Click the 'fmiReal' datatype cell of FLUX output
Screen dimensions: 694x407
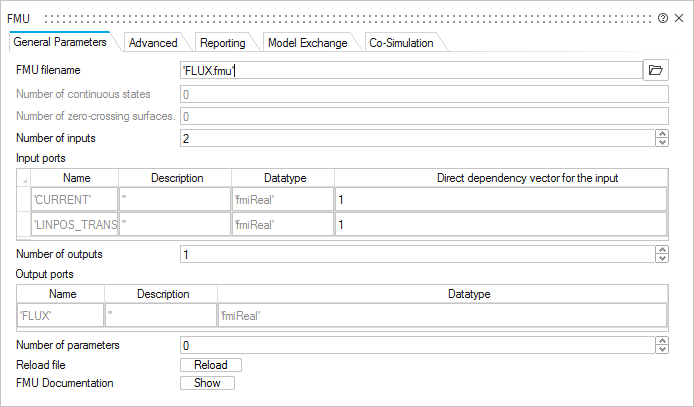point(442,315)
